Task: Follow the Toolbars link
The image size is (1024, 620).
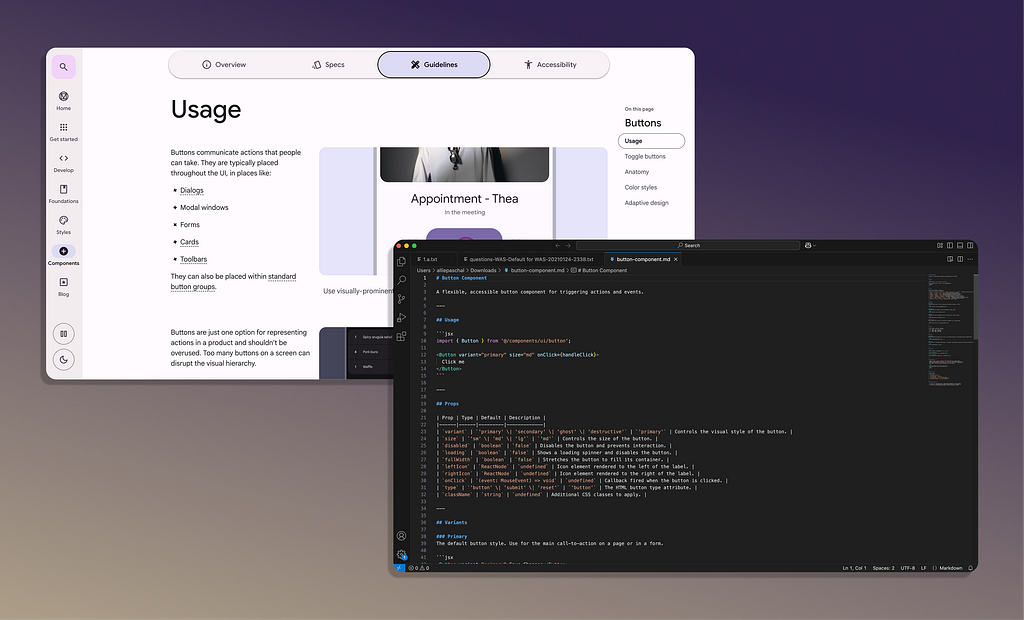Action: pos(193,259)
